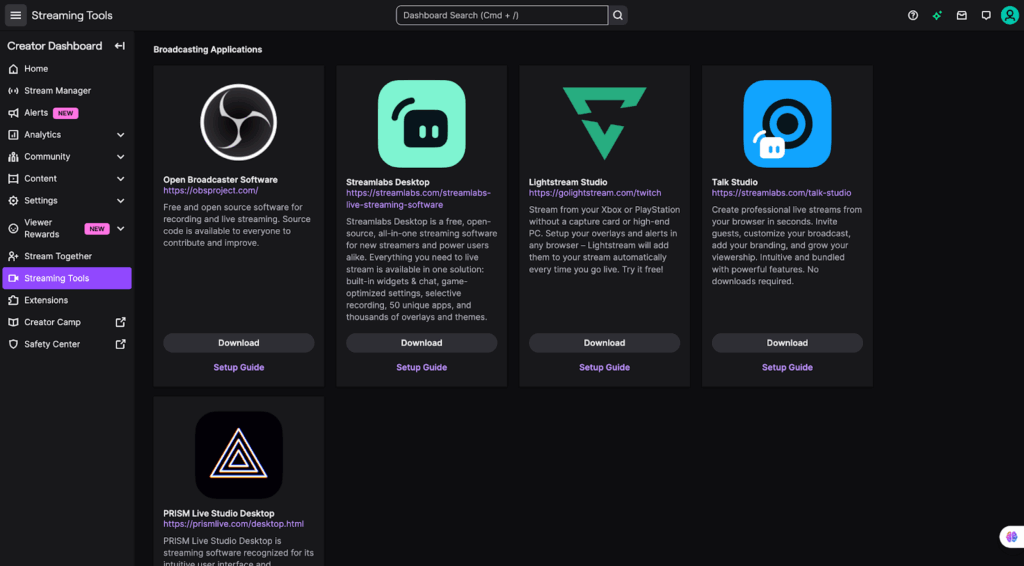Download Open Broadcaster Software
The height and width of the screenshot is (566, 1024).
pyautogui.click(x=238, y=343)
